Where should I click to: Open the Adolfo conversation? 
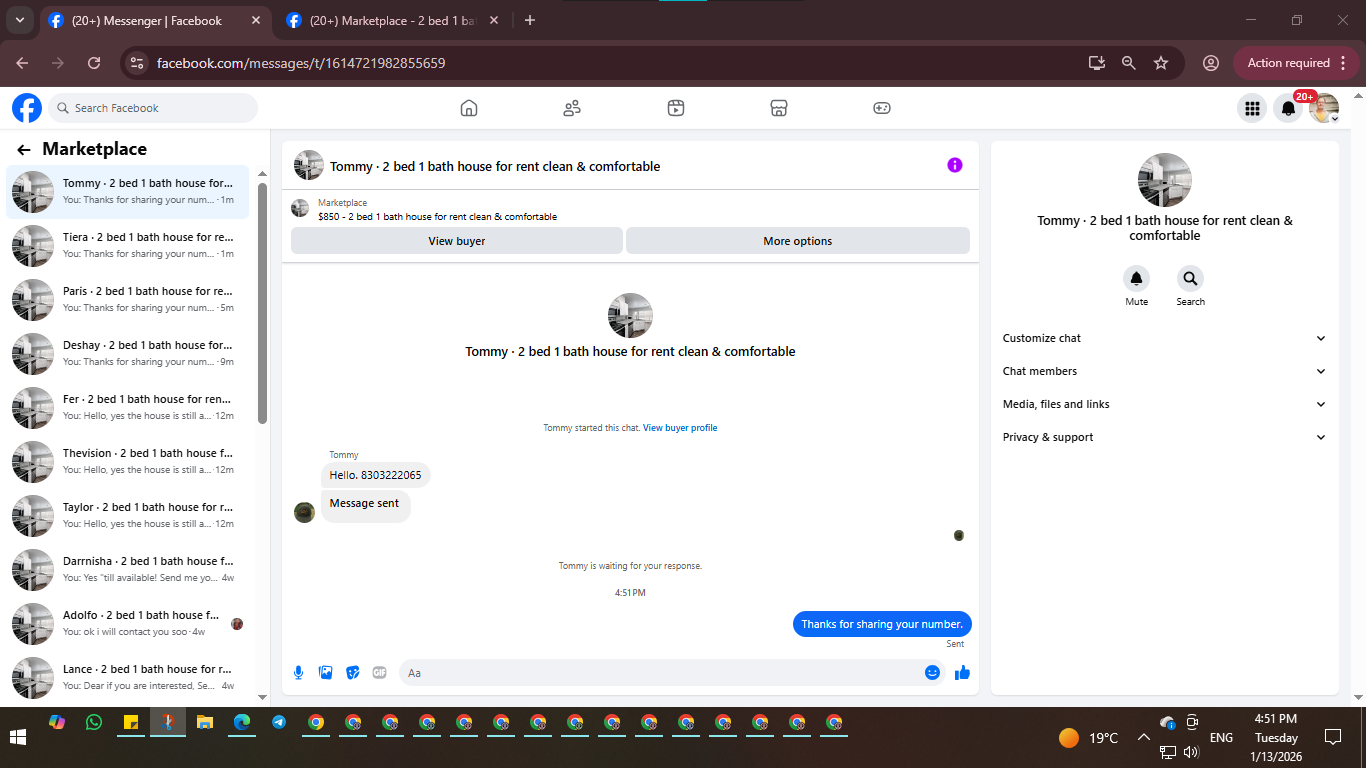(x=128, y=623)
